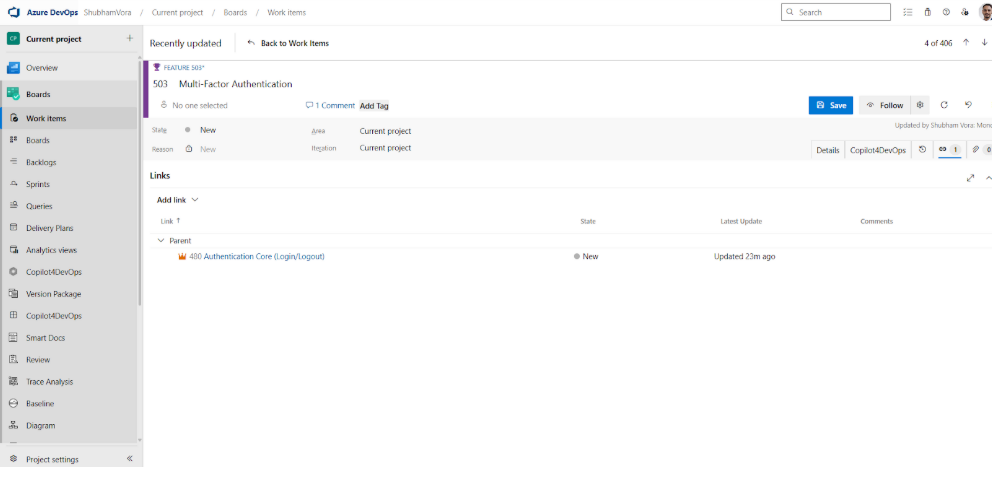Click the Save button
Screen dimensions: 1002x483
[x=830, y=105]
